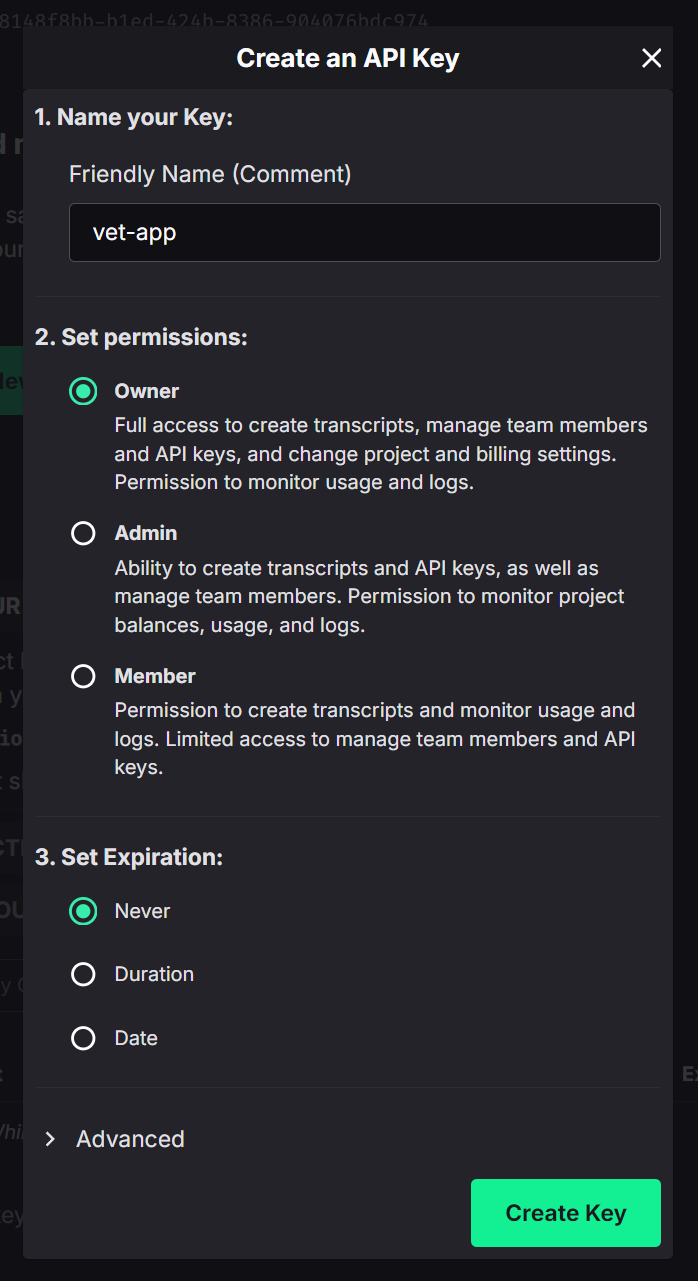Image resolution: width=698 pixels, height=1281 pixels.
Task: Pick the Member permission radio button
Action: (83, 676)
